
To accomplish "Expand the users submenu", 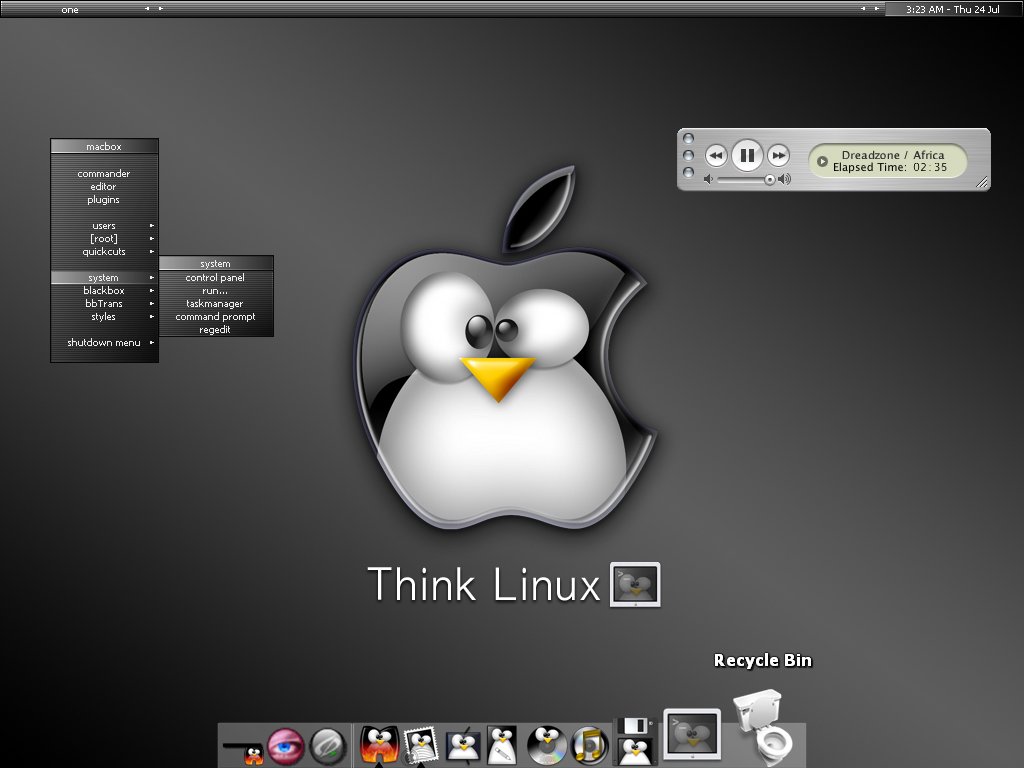I will point(104,226).
